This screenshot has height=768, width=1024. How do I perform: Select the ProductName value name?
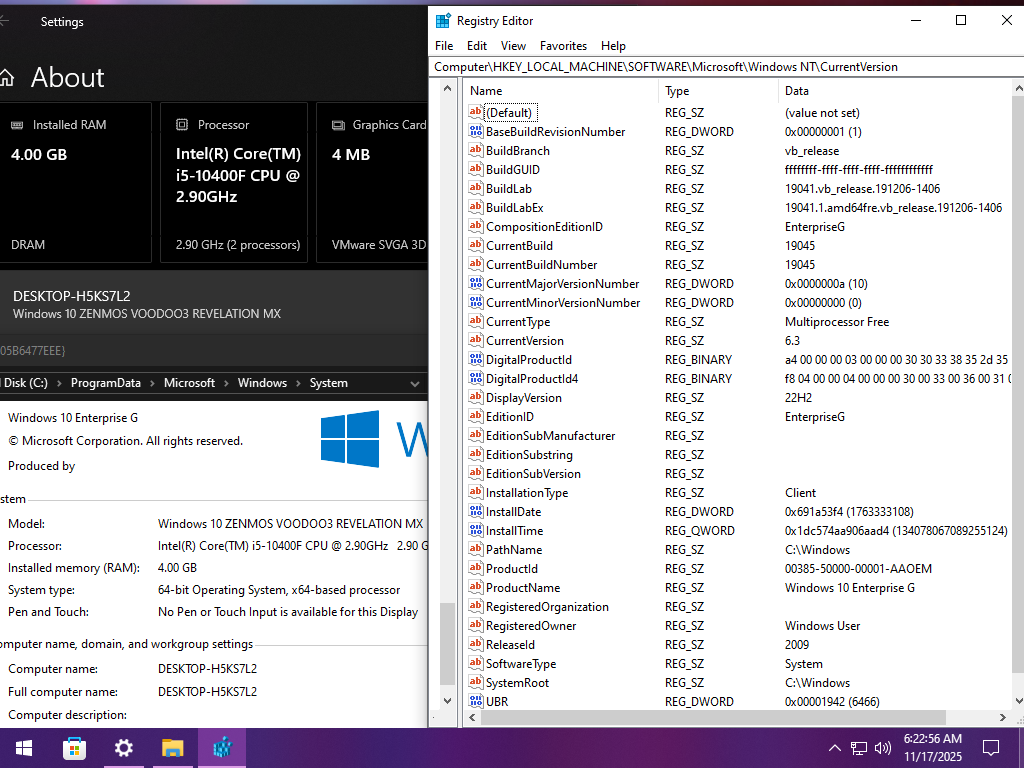[522, 588]
